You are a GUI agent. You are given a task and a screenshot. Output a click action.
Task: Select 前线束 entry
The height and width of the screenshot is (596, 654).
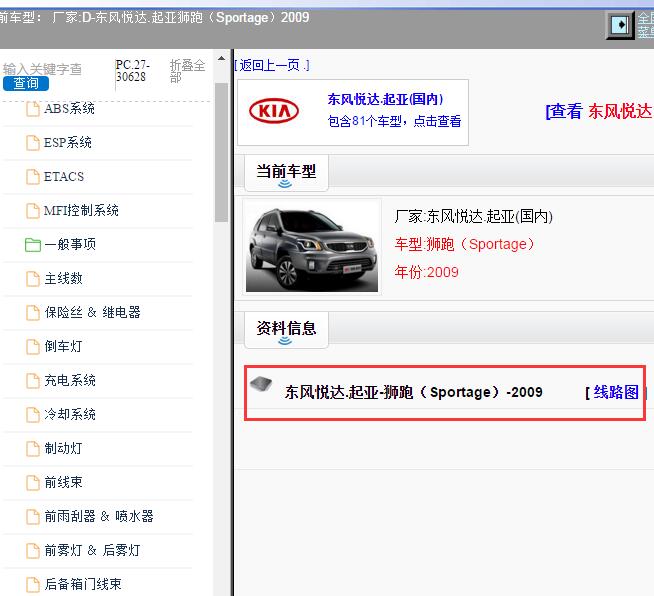pos(63,483)
